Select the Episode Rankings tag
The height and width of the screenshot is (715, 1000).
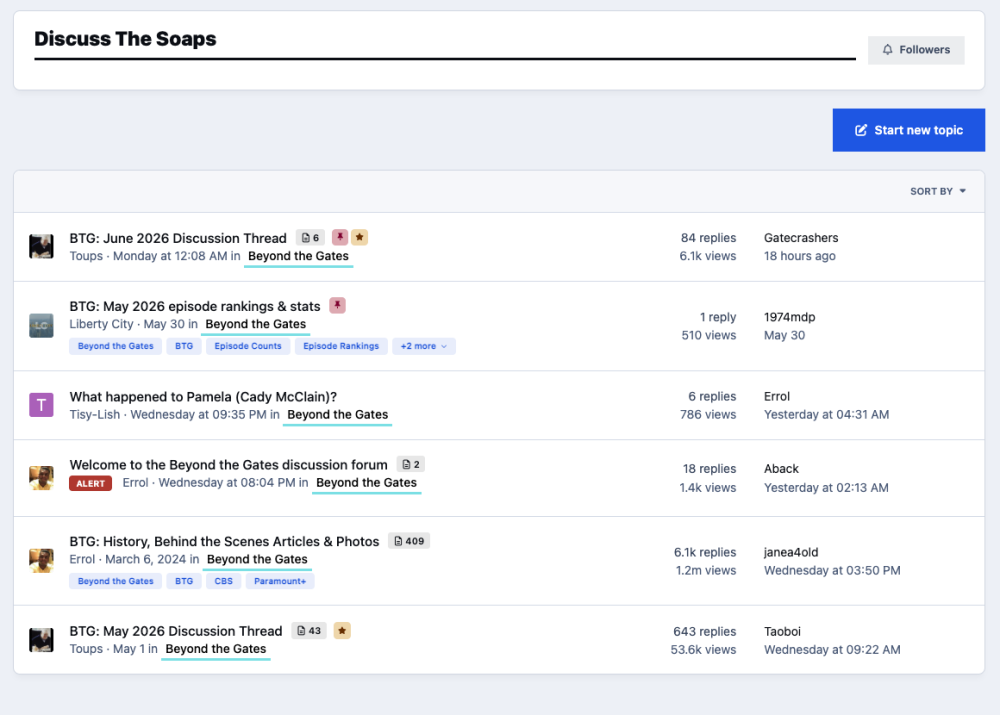tap(341, 346)
